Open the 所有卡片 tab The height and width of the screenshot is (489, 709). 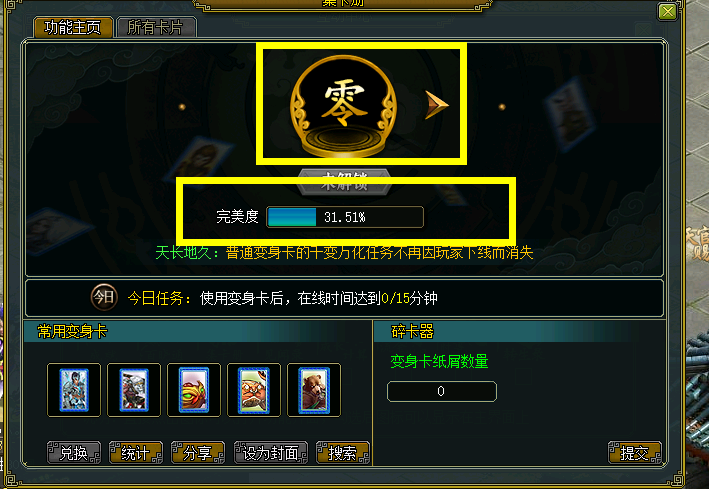pyautogui.click(x=156, y=28)
